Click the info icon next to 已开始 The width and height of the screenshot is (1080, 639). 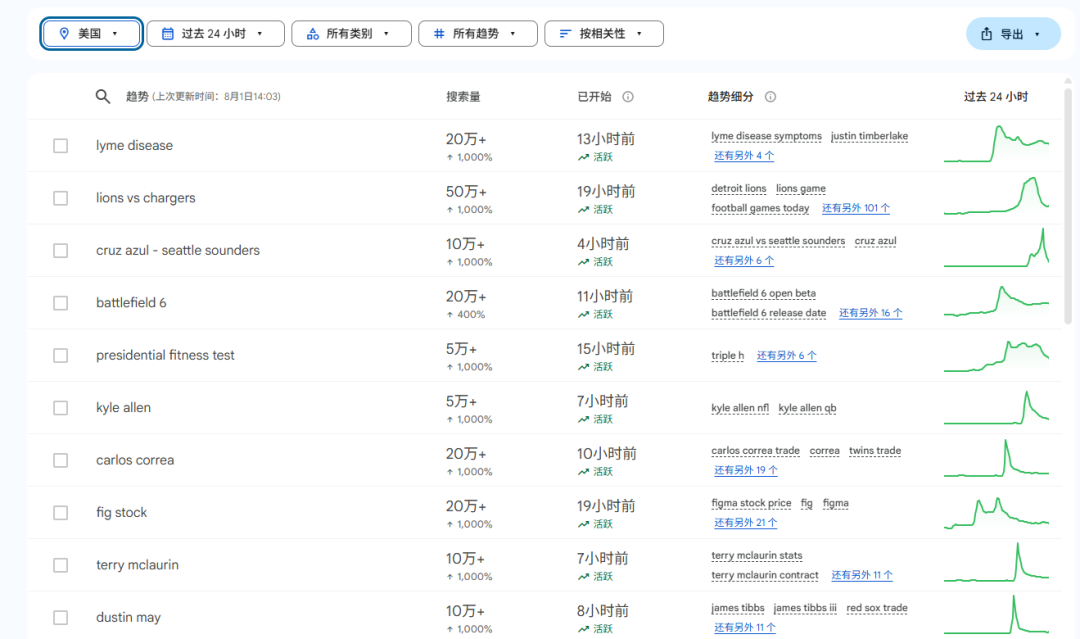point(628,97)
